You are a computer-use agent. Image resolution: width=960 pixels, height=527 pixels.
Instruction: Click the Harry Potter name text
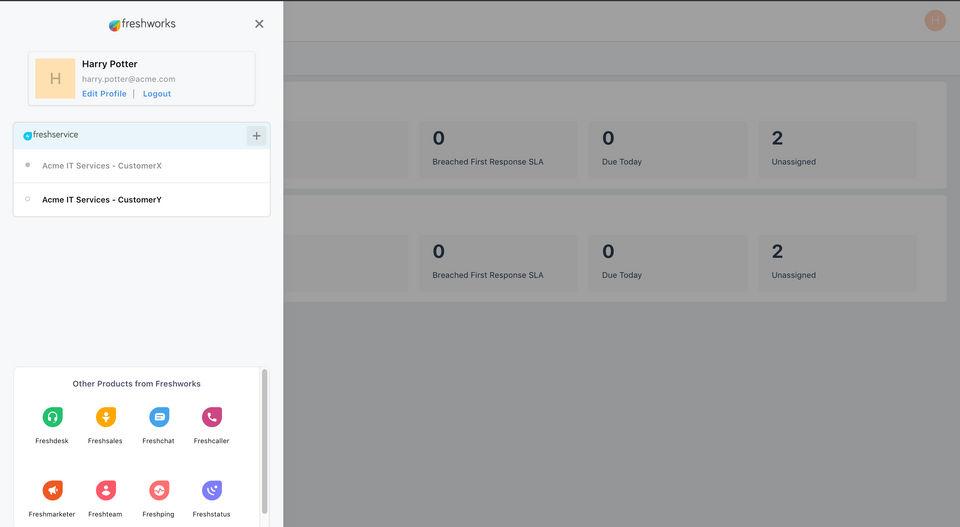pos(110,64)
